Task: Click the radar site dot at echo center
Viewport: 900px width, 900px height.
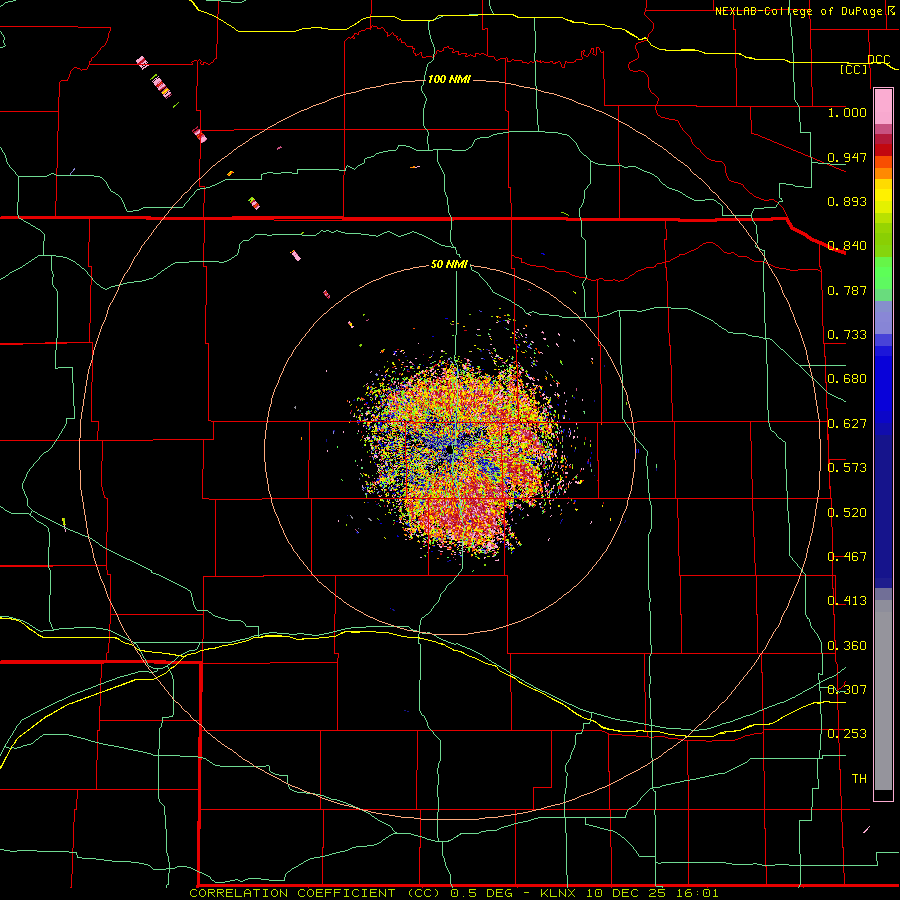Action: [x=449, y=450]
